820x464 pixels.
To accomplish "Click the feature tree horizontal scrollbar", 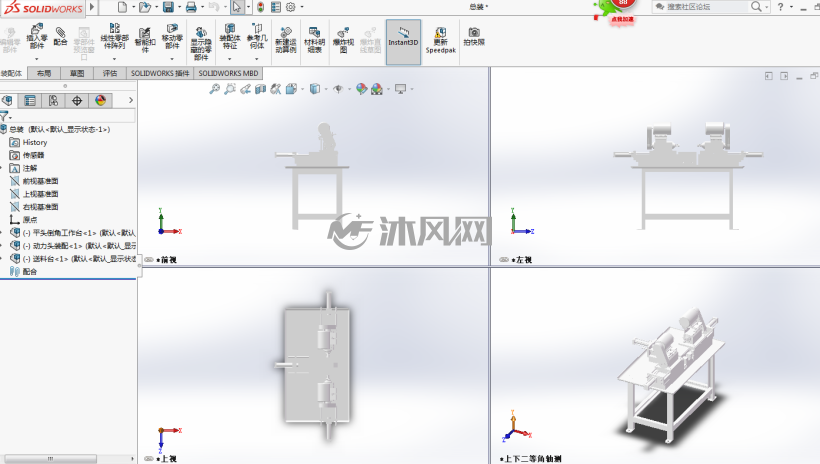I will pos(50,459).
